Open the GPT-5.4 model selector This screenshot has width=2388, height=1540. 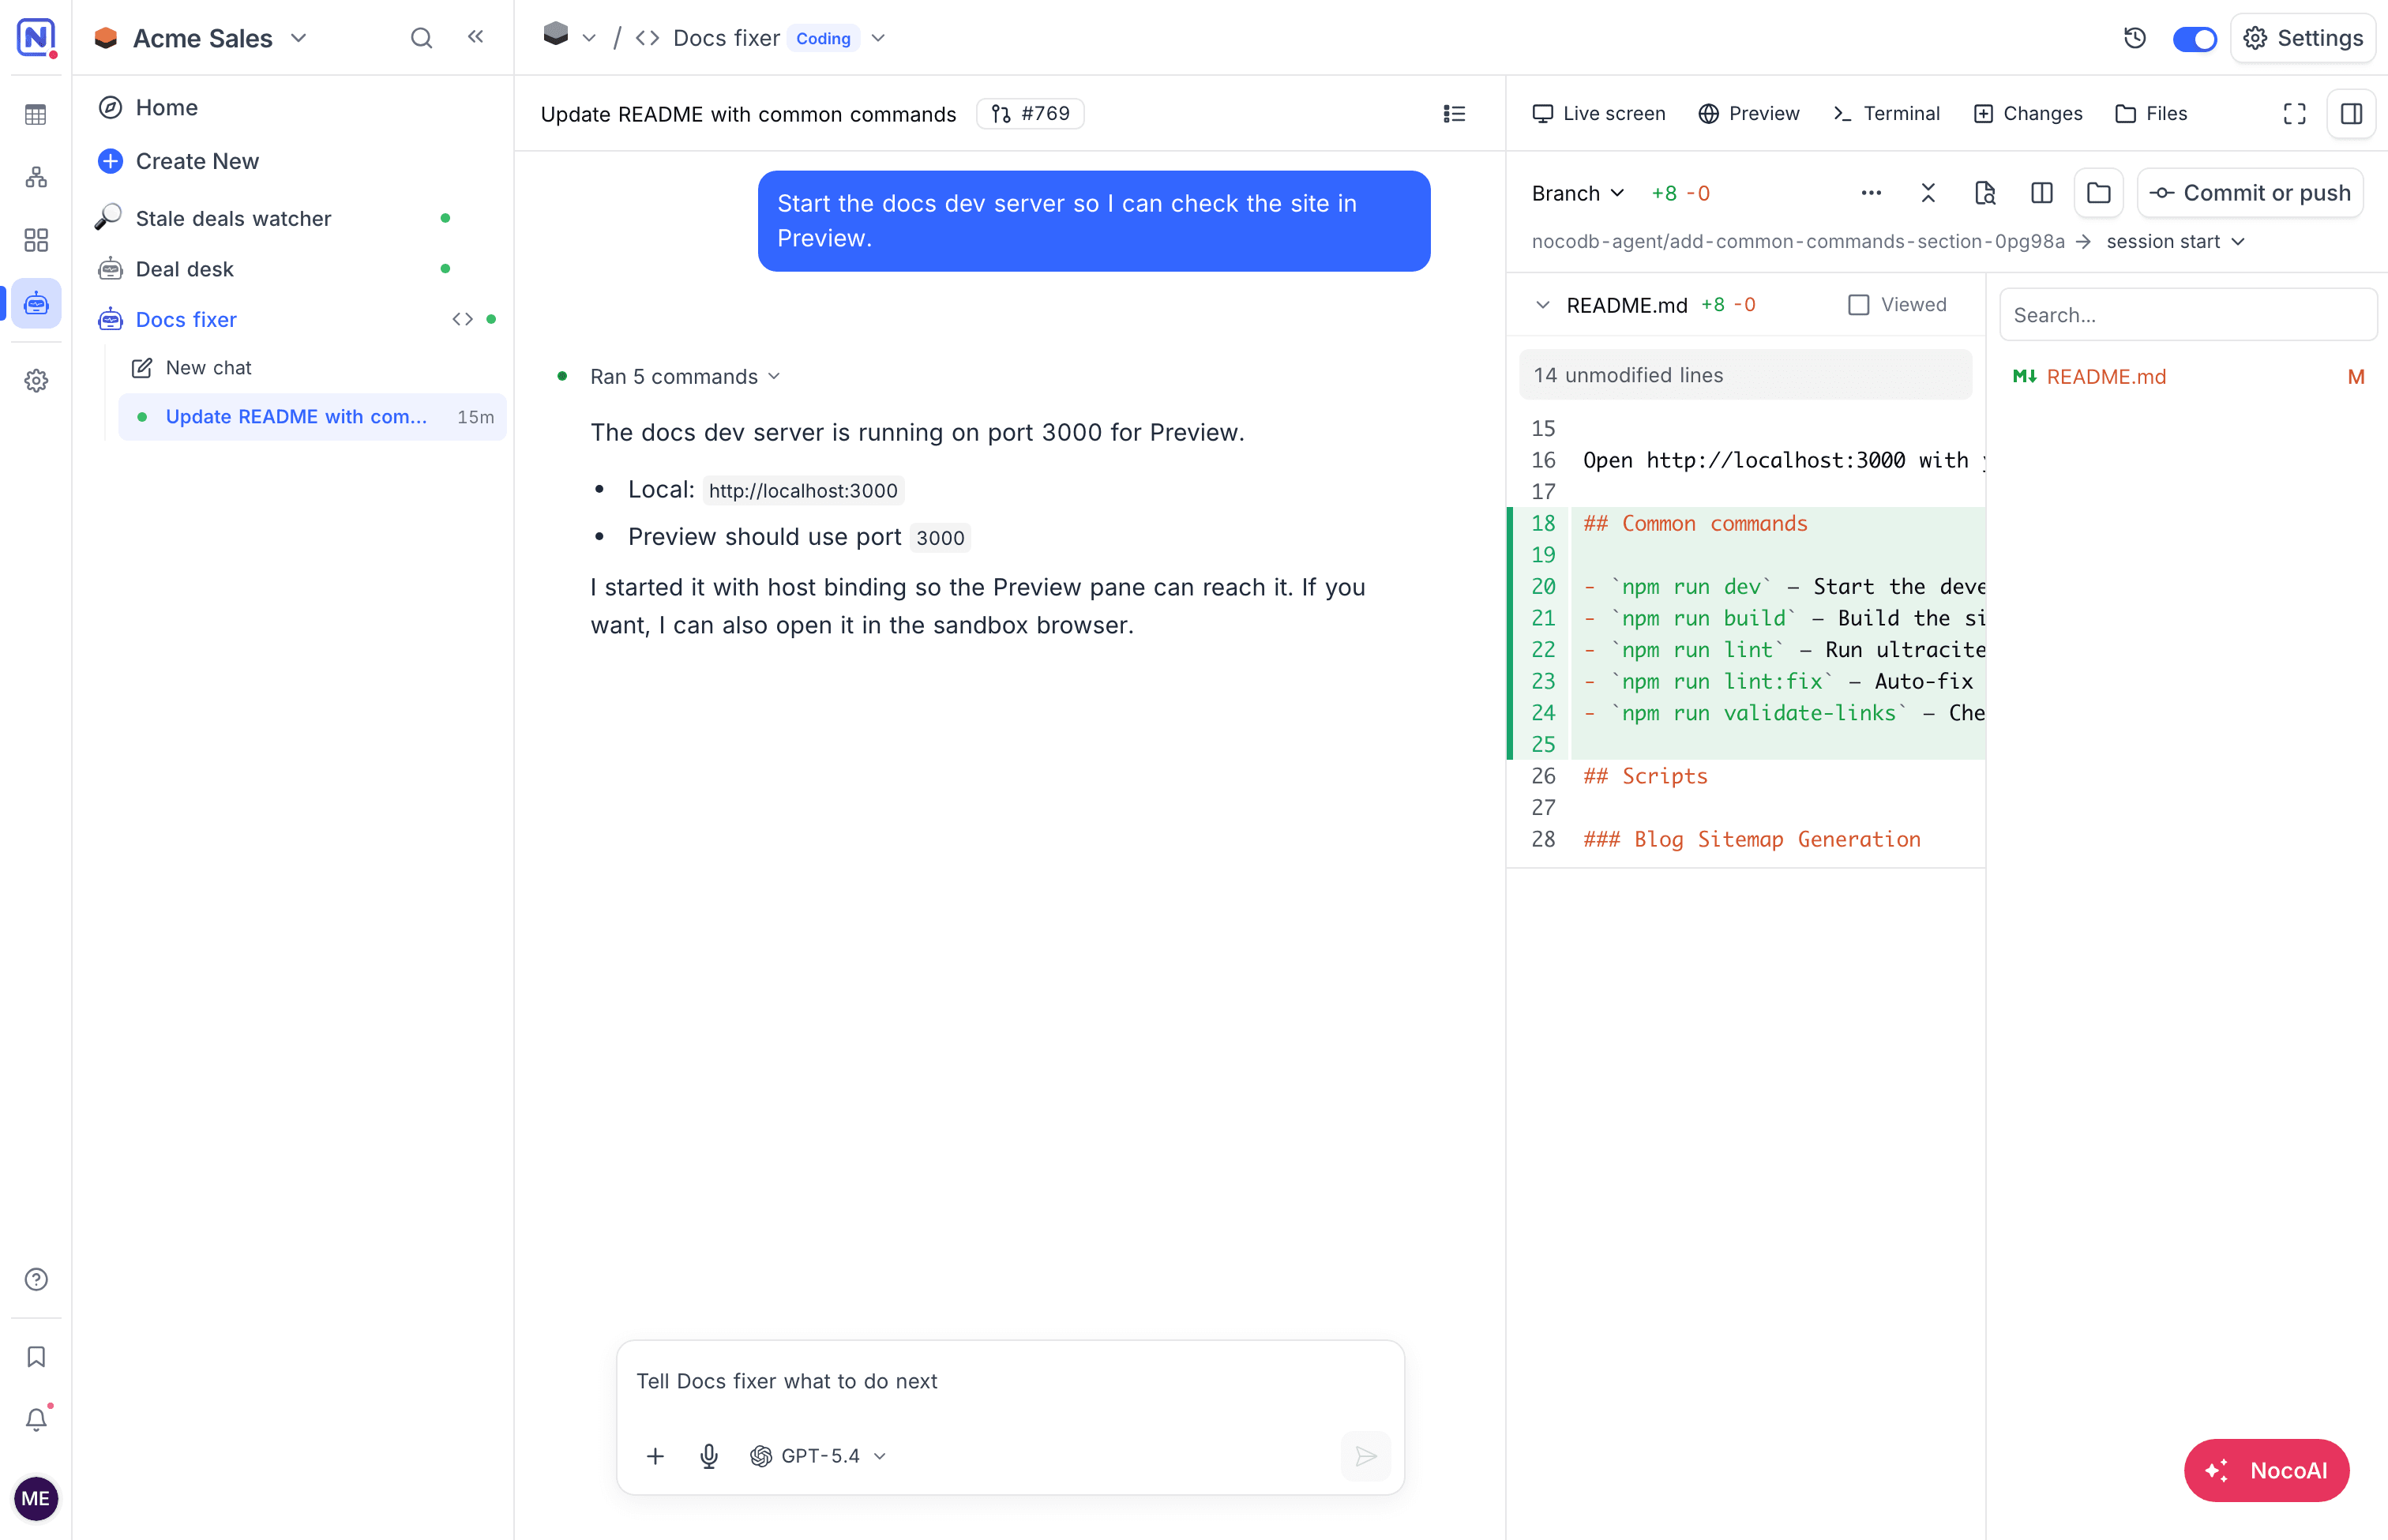818,1456
